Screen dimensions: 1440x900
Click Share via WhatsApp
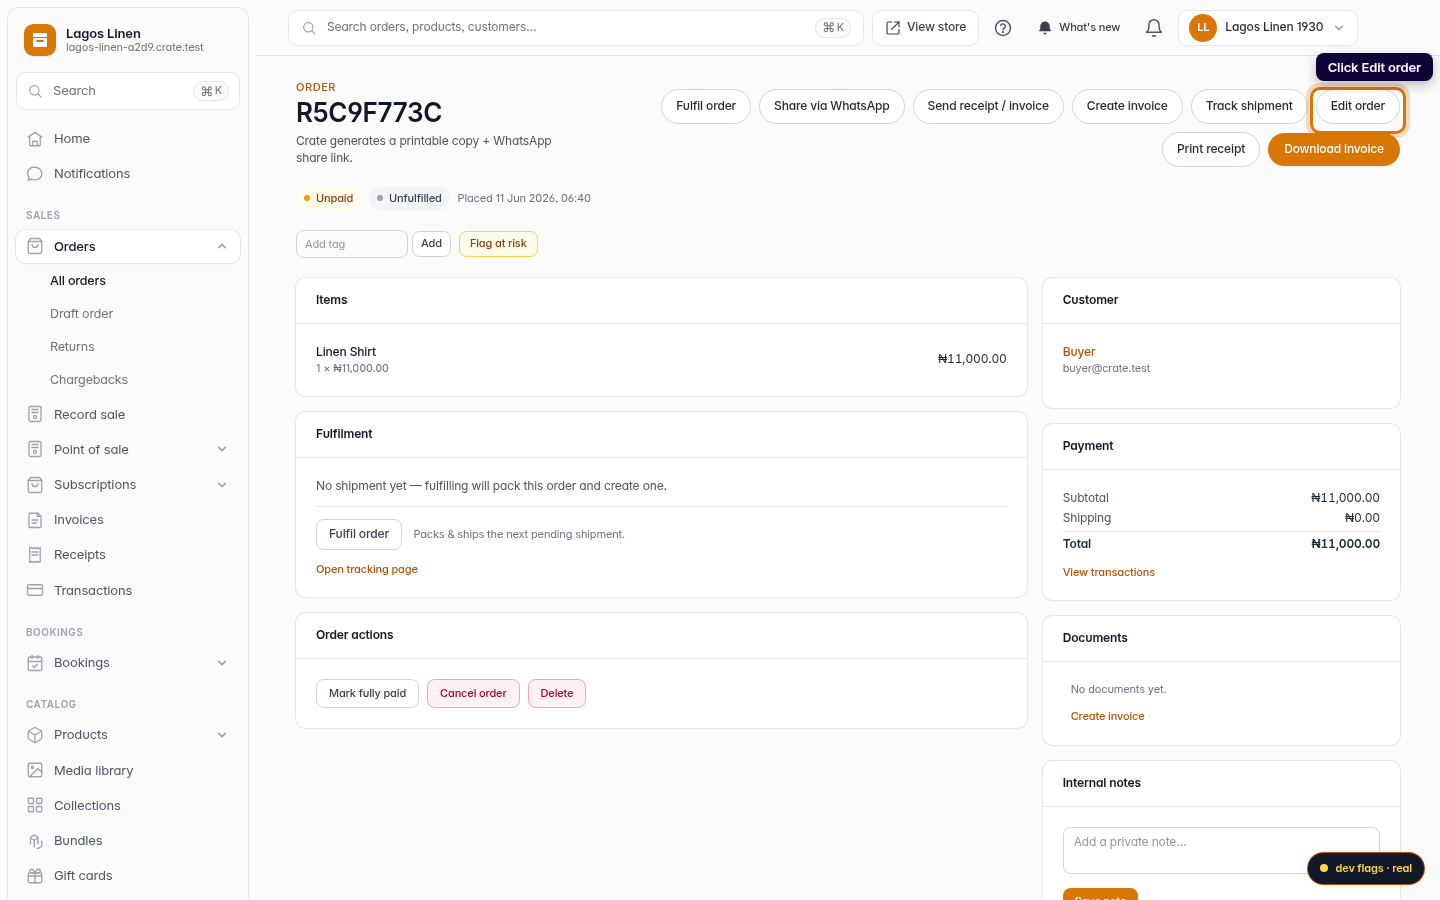click(x=832, y=106)
